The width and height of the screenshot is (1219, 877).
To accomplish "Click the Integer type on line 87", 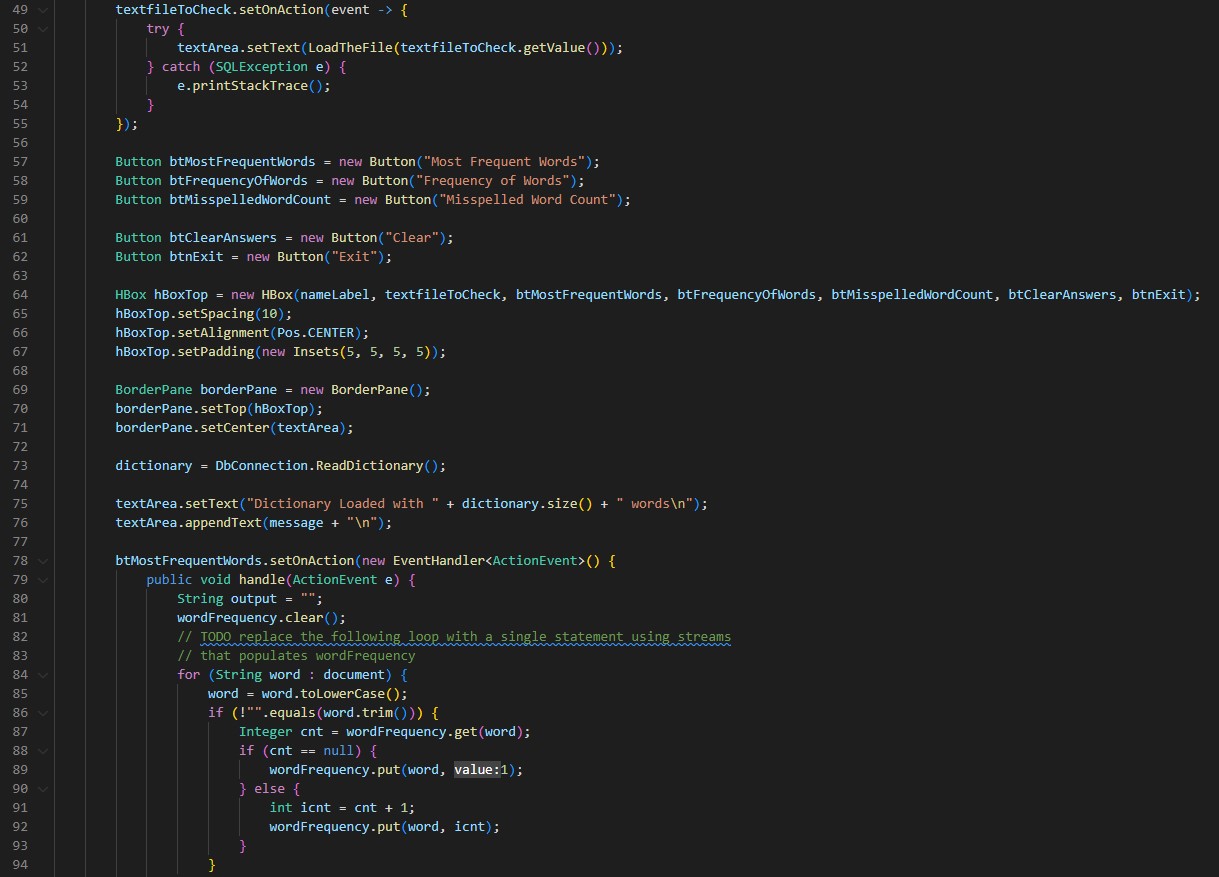I will coord(266,732).
